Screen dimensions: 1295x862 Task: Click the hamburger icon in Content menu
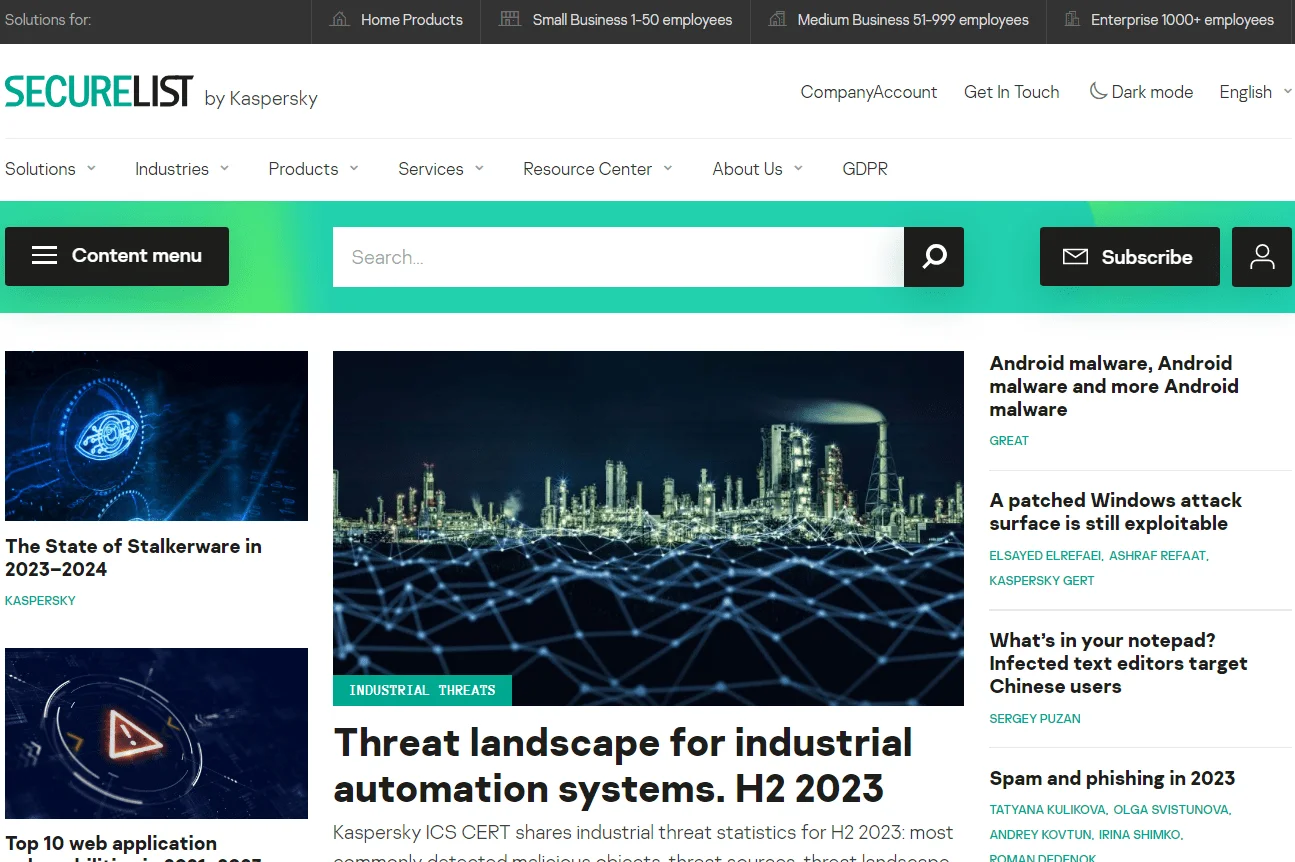[44, 255]
